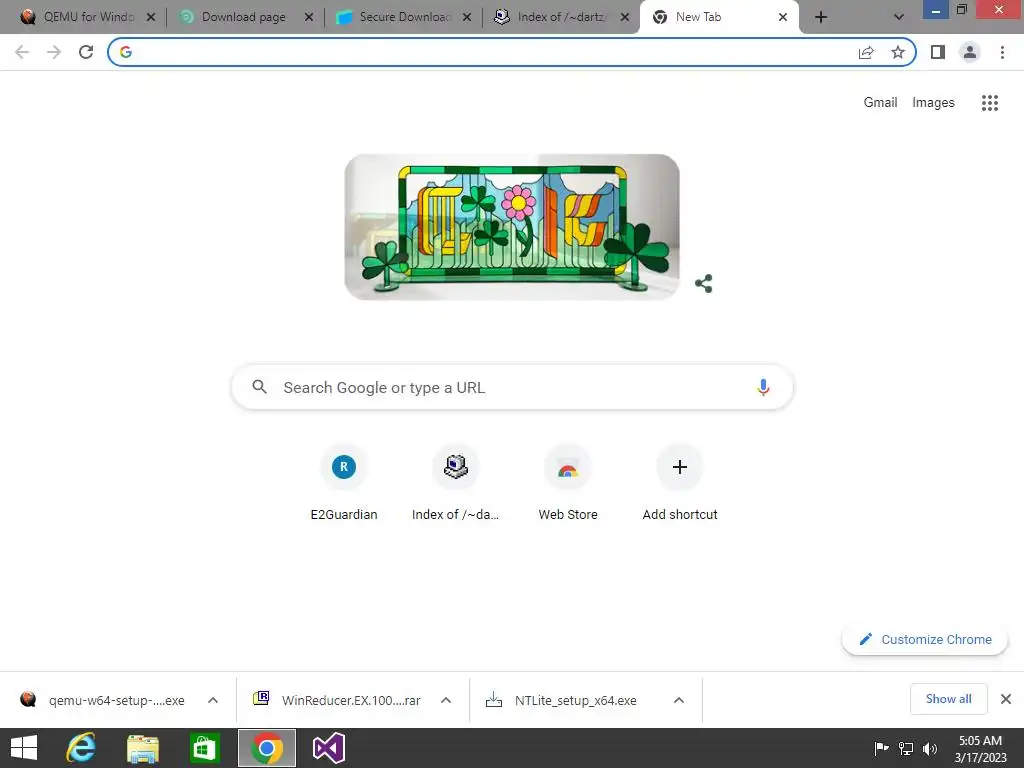
Task: Switch to the Index of /~dartz tab
Action: pyautogui.click(x=562, y=17)
